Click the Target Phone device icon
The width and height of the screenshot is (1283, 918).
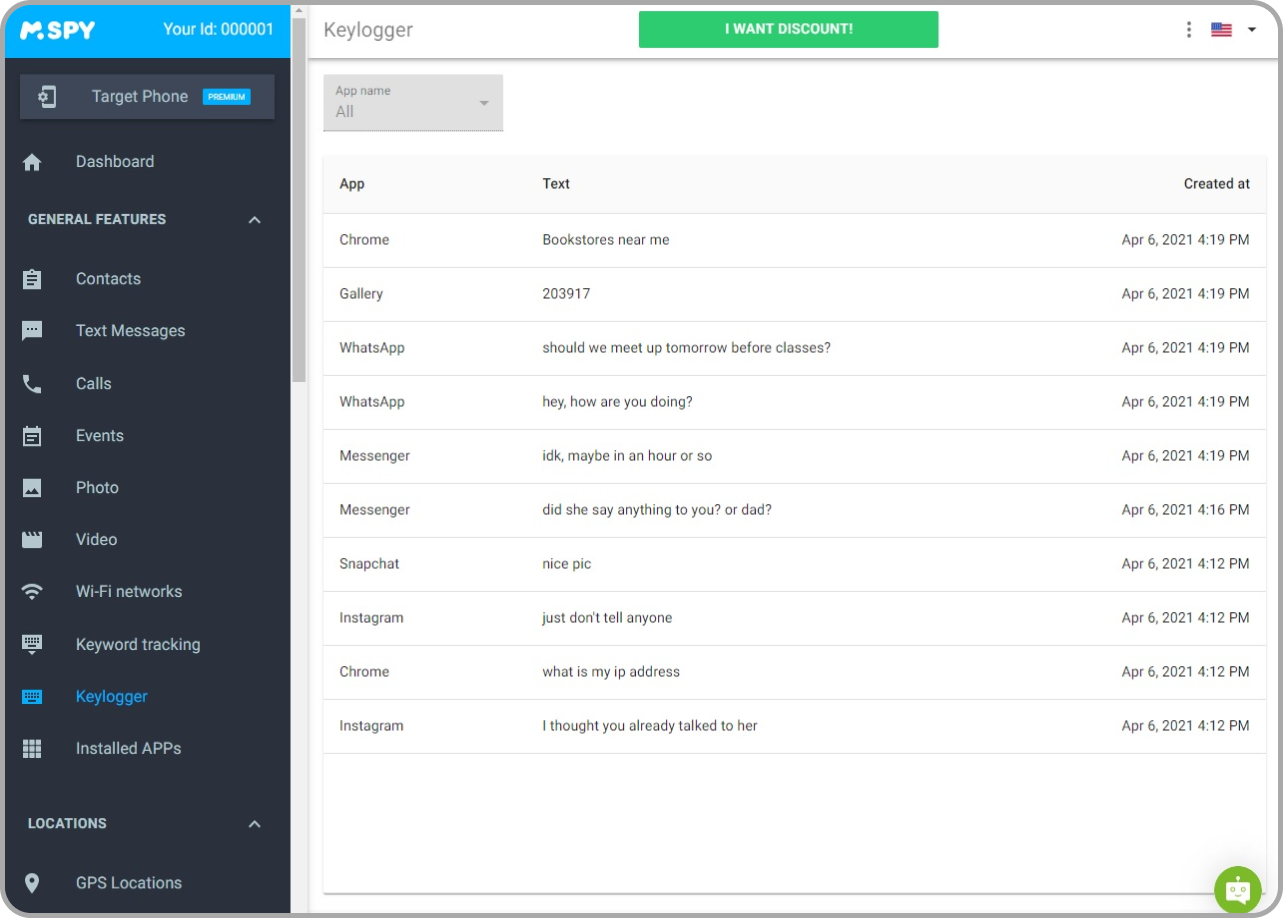pos(47,96)
